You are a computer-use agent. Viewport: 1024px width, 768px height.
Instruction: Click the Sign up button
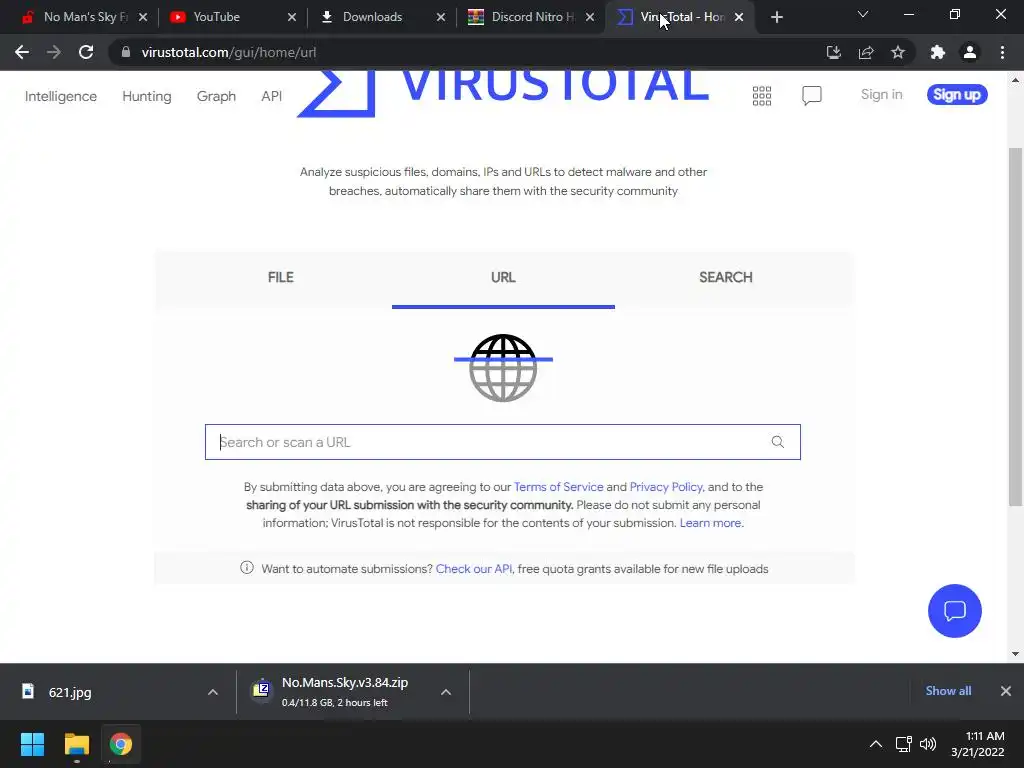[x=957, y=95]
